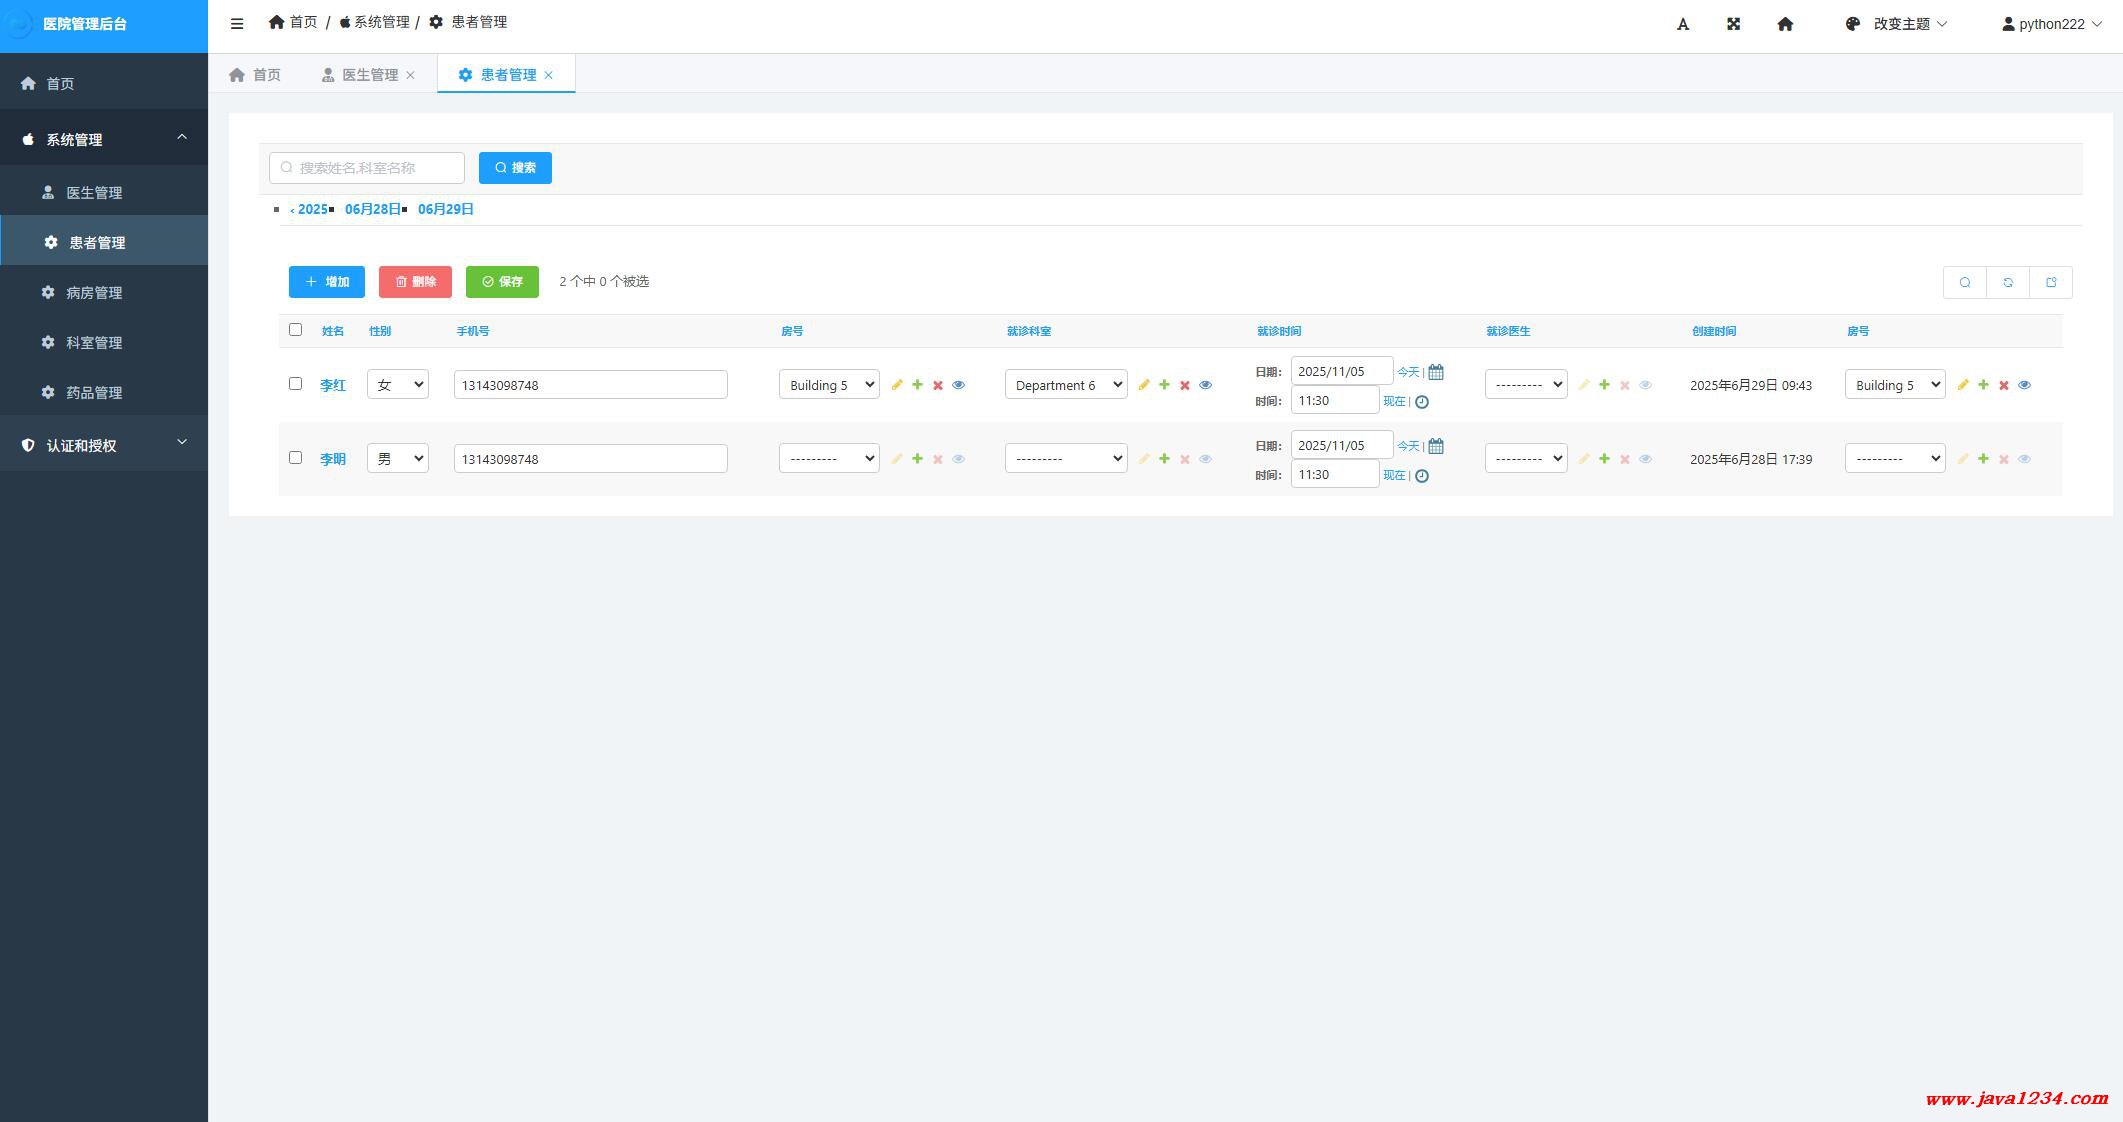This screenshot has width=2123, height=1122.
Task: Click the refresh icon above the table
Action: tap(2008, 282)
